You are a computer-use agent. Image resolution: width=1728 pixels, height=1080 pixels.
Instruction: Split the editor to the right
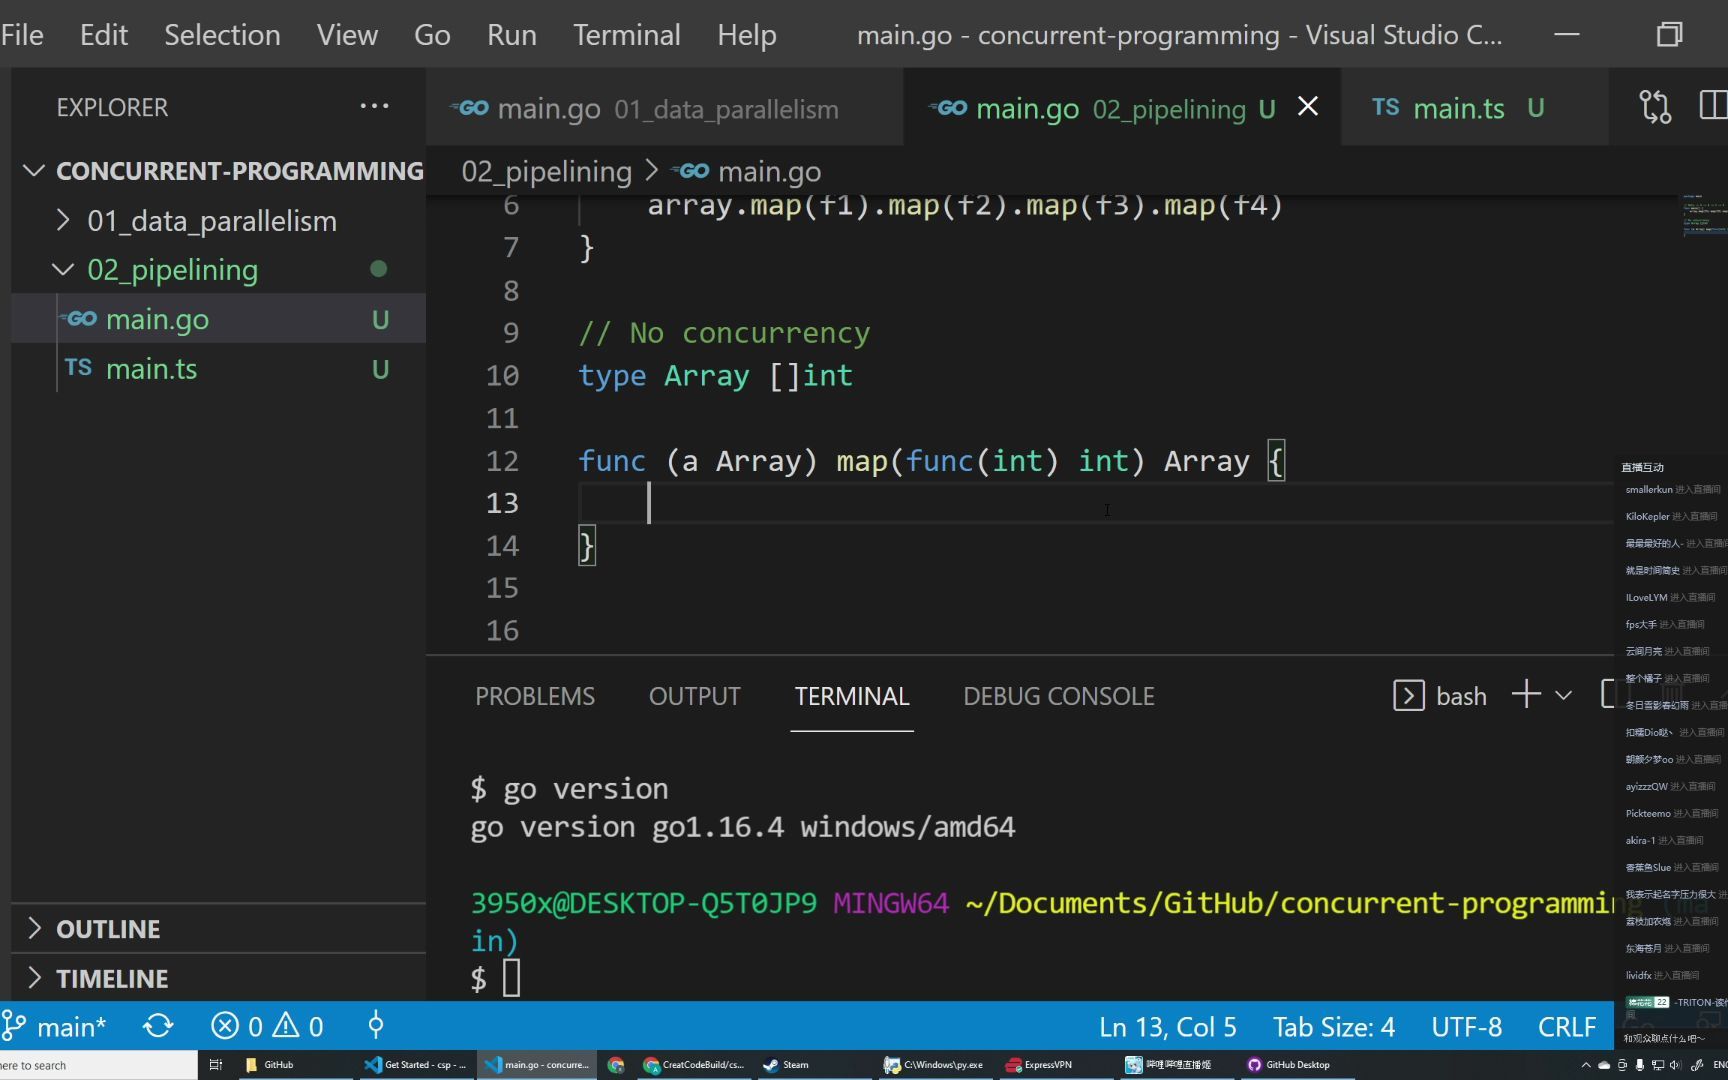pyautogui.click(x=1713, y=106)
